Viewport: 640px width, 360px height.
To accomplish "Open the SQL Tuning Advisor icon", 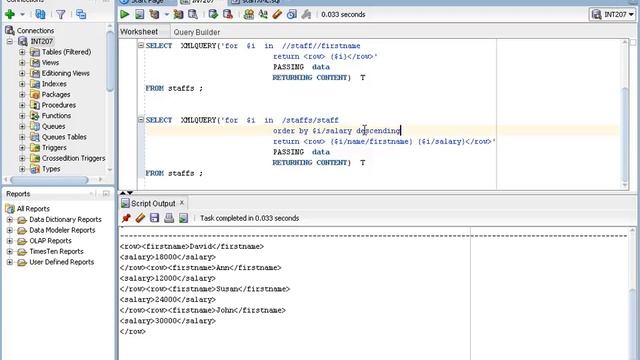I will tap(193, 14).
